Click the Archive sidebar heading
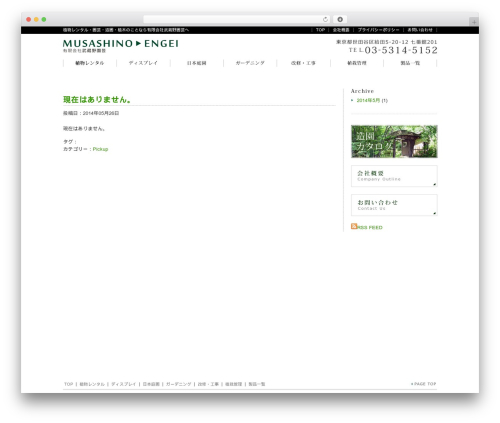Viewport: 500px width, 423px height. pos(362,91)
